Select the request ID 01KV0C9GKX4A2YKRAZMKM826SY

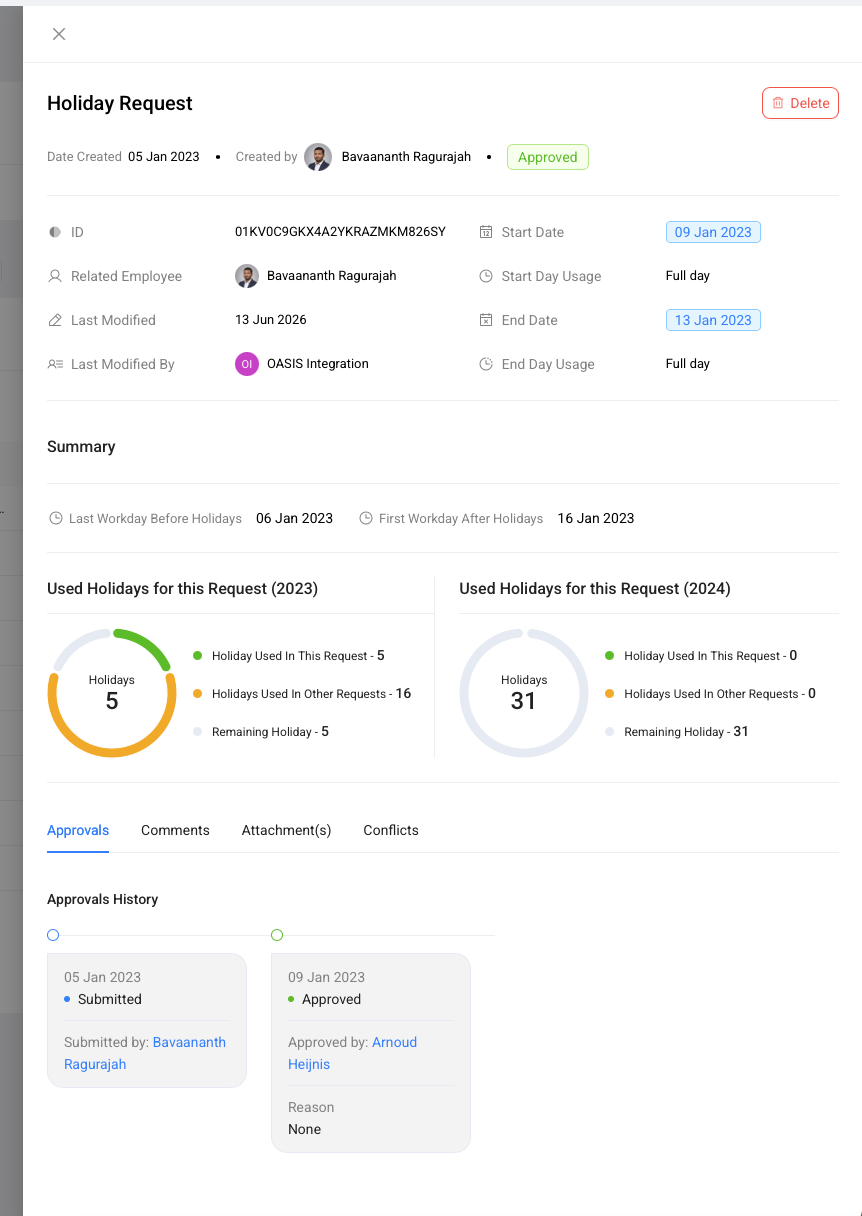tap(340, 232)
